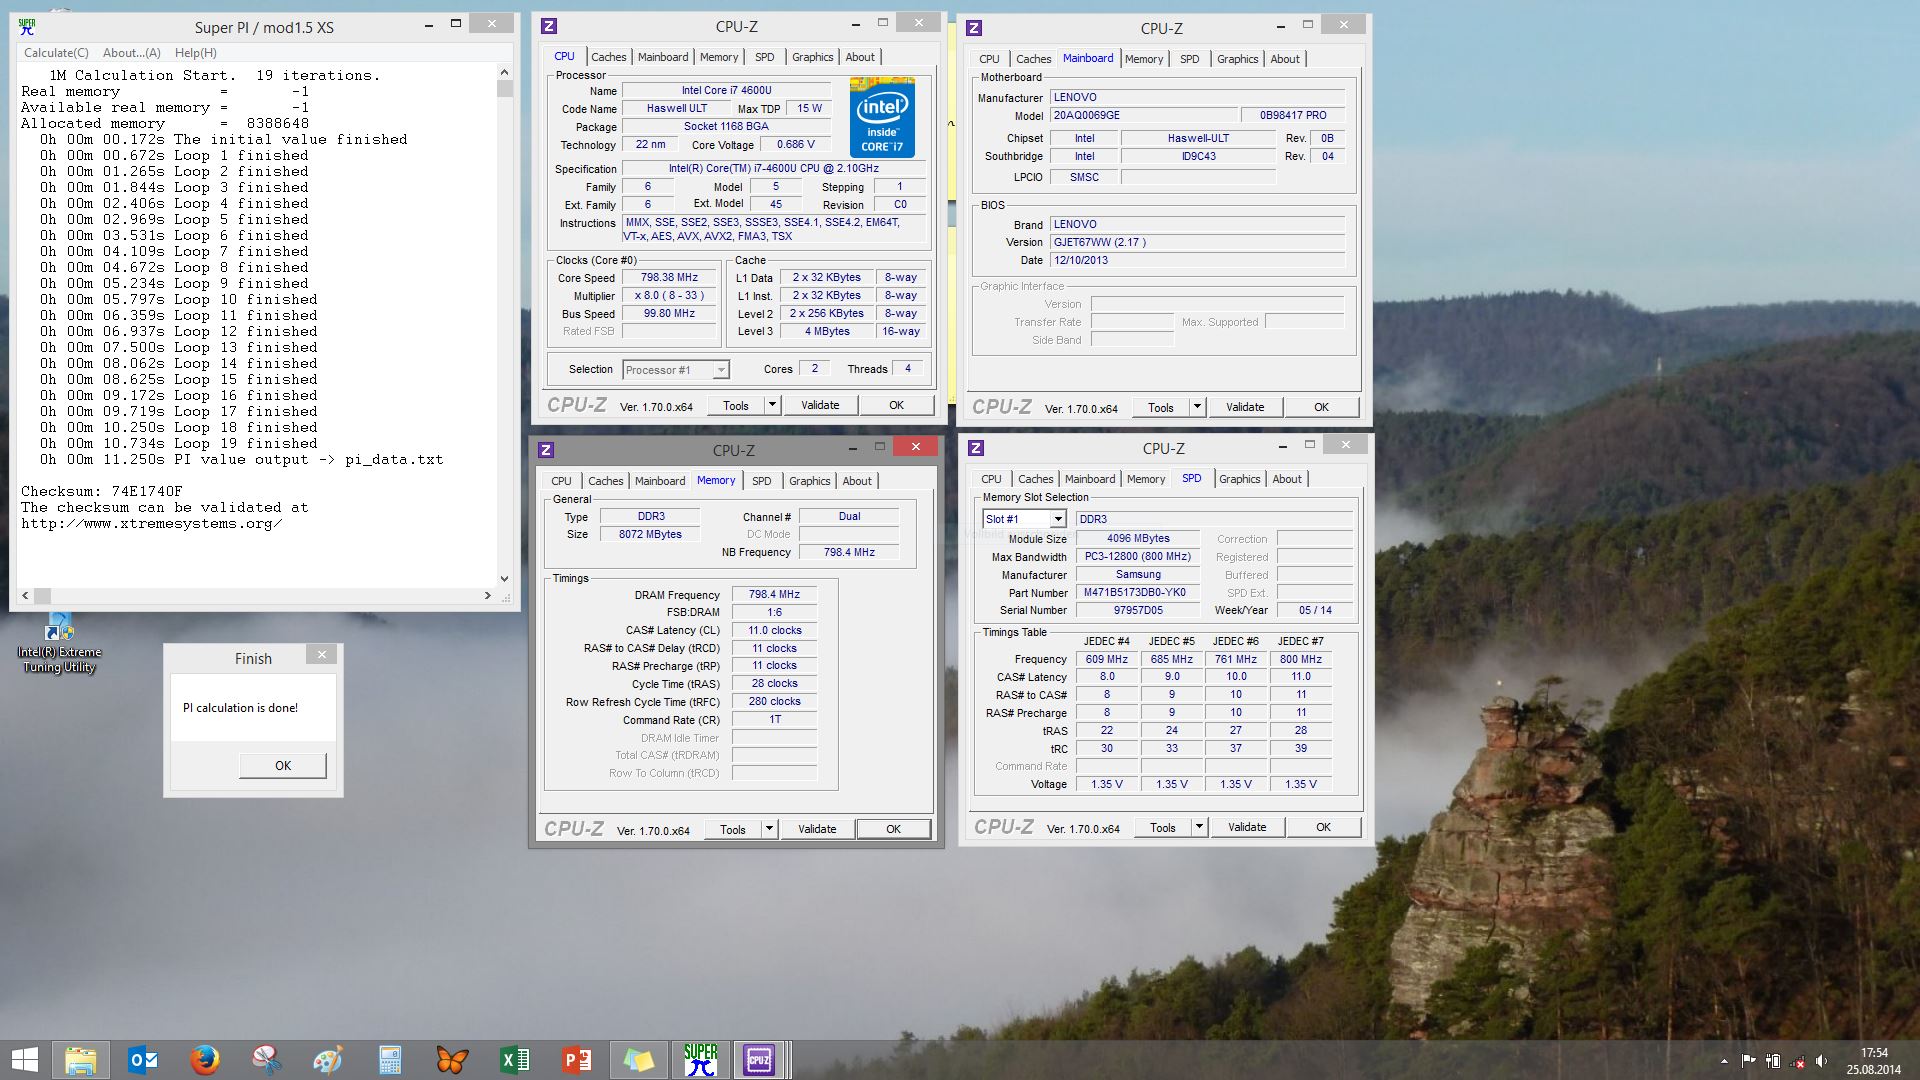Switch to CPU-Z taskbar icon

pyautogui.click(x=759, y=1060)
